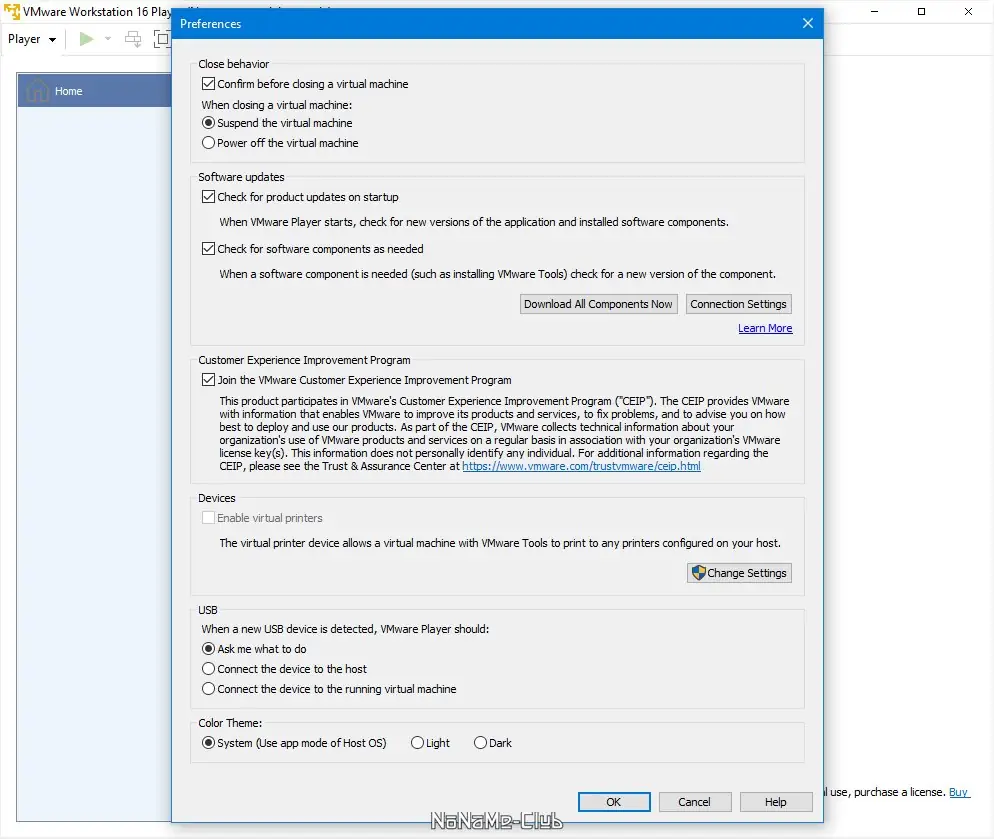The height and width of the screenshot is (839, 994).
Task: Click the full screen mode toolbar icon
Action: [x=162, y=39]
